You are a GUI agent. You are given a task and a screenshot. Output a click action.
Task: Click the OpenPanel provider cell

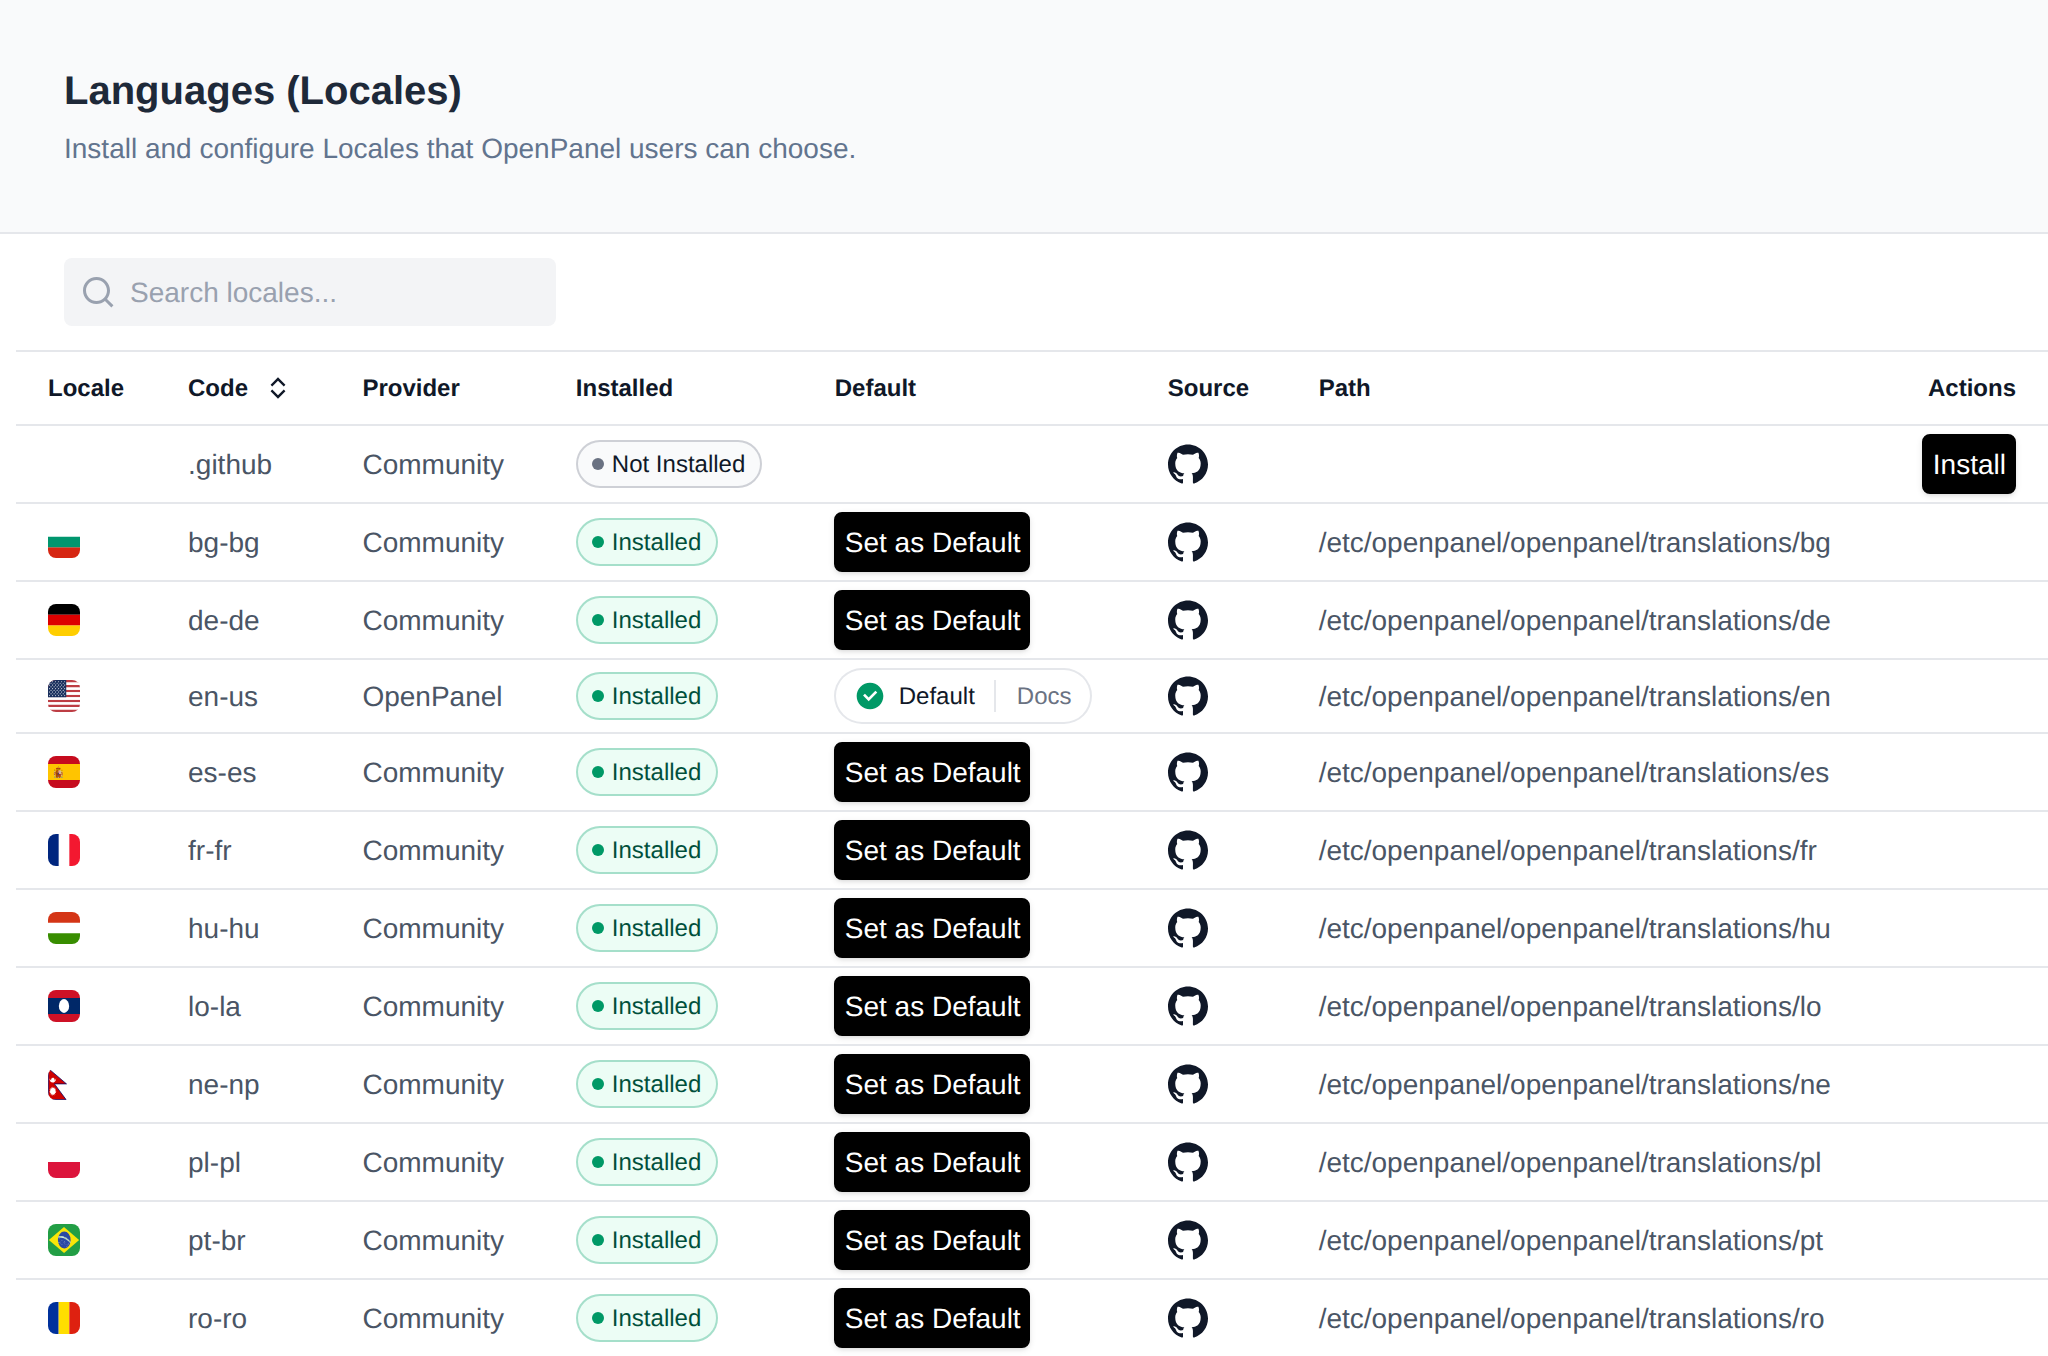coord(432,696)
